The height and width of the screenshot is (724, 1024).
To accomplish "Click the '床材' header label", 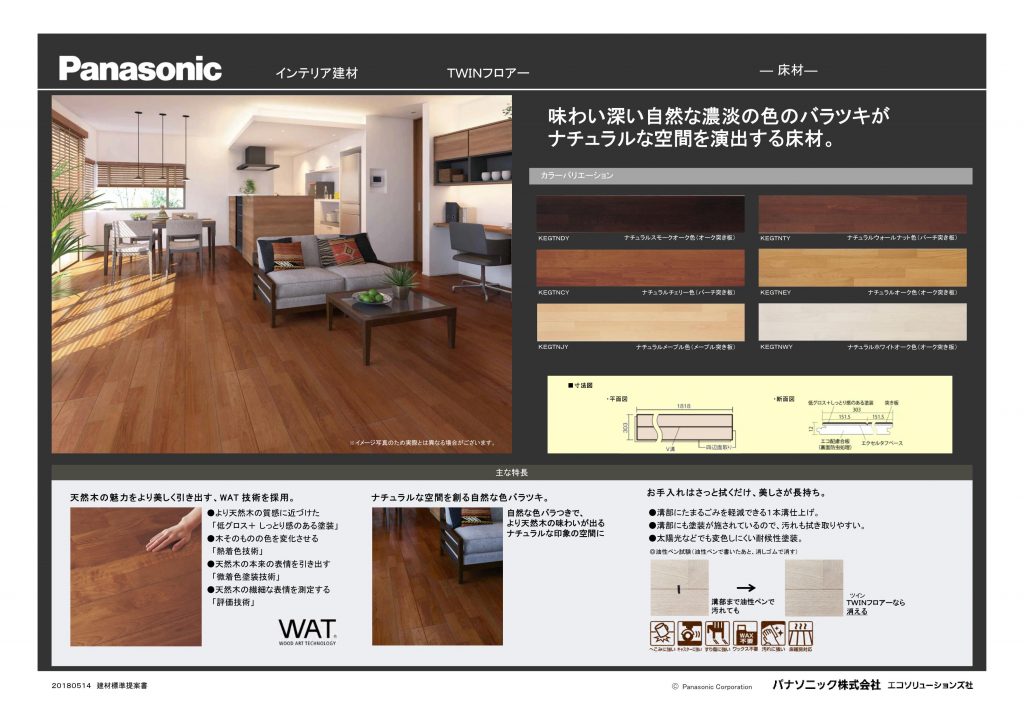I will (x=789, y=70).
